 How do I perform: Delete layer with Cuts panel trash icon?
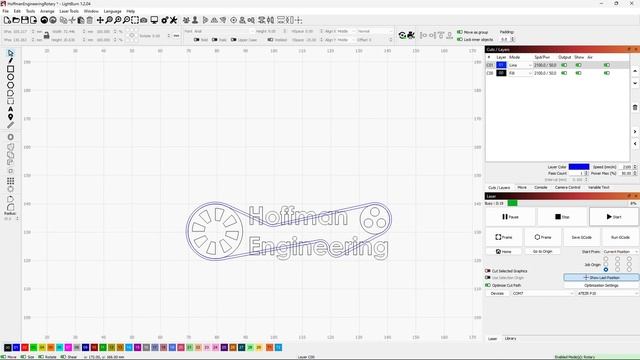click(635, 107)
